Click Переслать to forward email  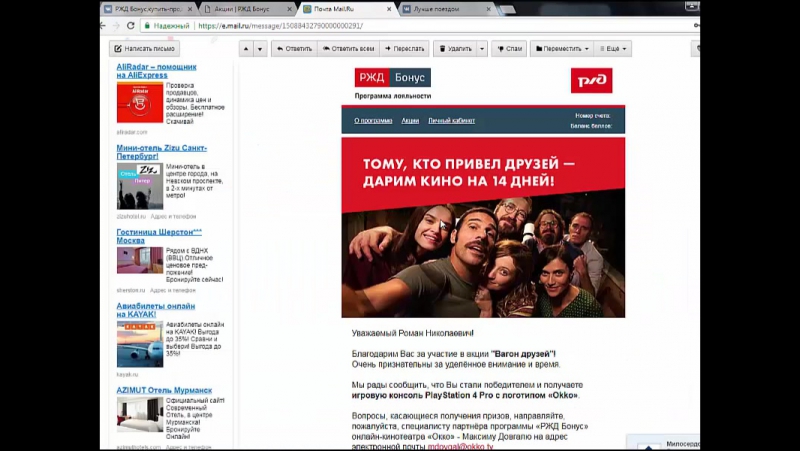tap(404, 48)
